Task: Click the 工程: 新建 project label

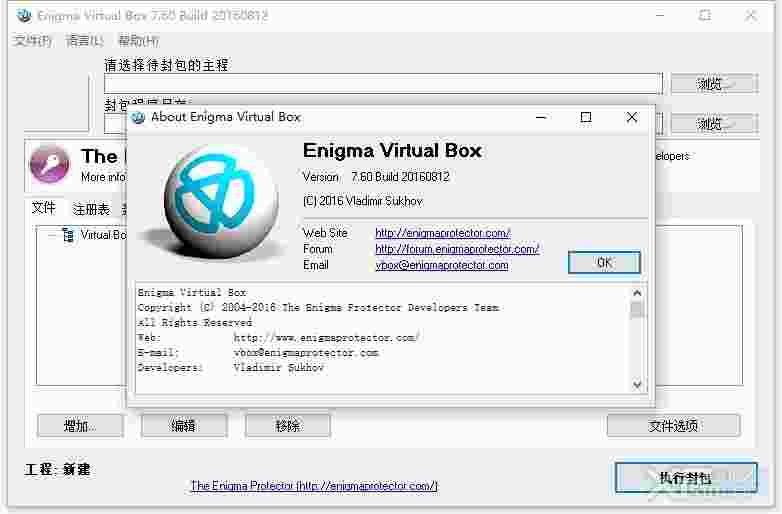Action: [x=57, y=469]
